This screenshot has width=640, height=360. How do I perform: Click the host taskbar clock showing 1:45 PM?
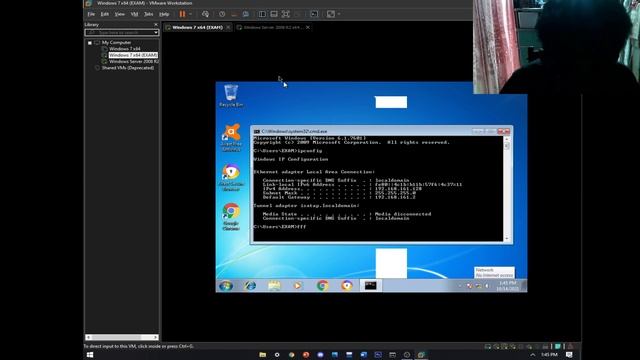point(549,355)
